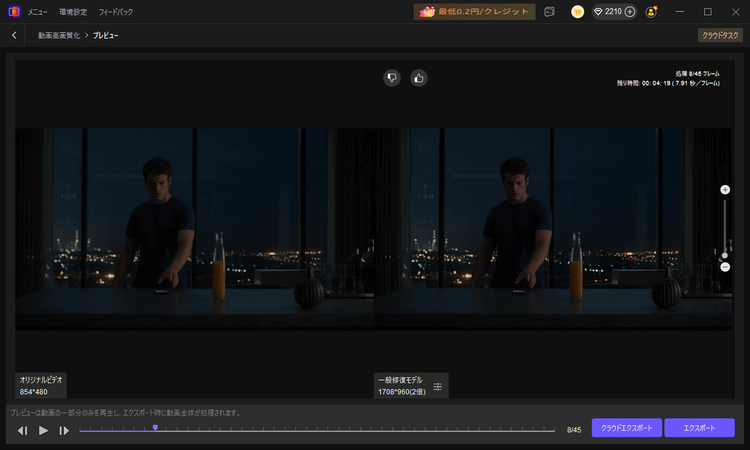750x450 pixels.
Task: Click the original video preview frame
Action: (194, 229)
